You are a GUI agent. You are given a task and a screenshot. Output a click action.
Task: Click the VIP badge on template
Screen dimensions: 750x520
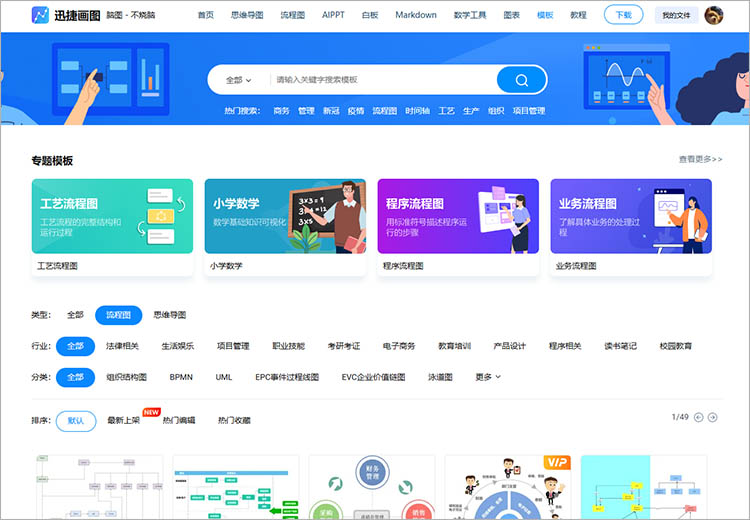coord(557,462)
